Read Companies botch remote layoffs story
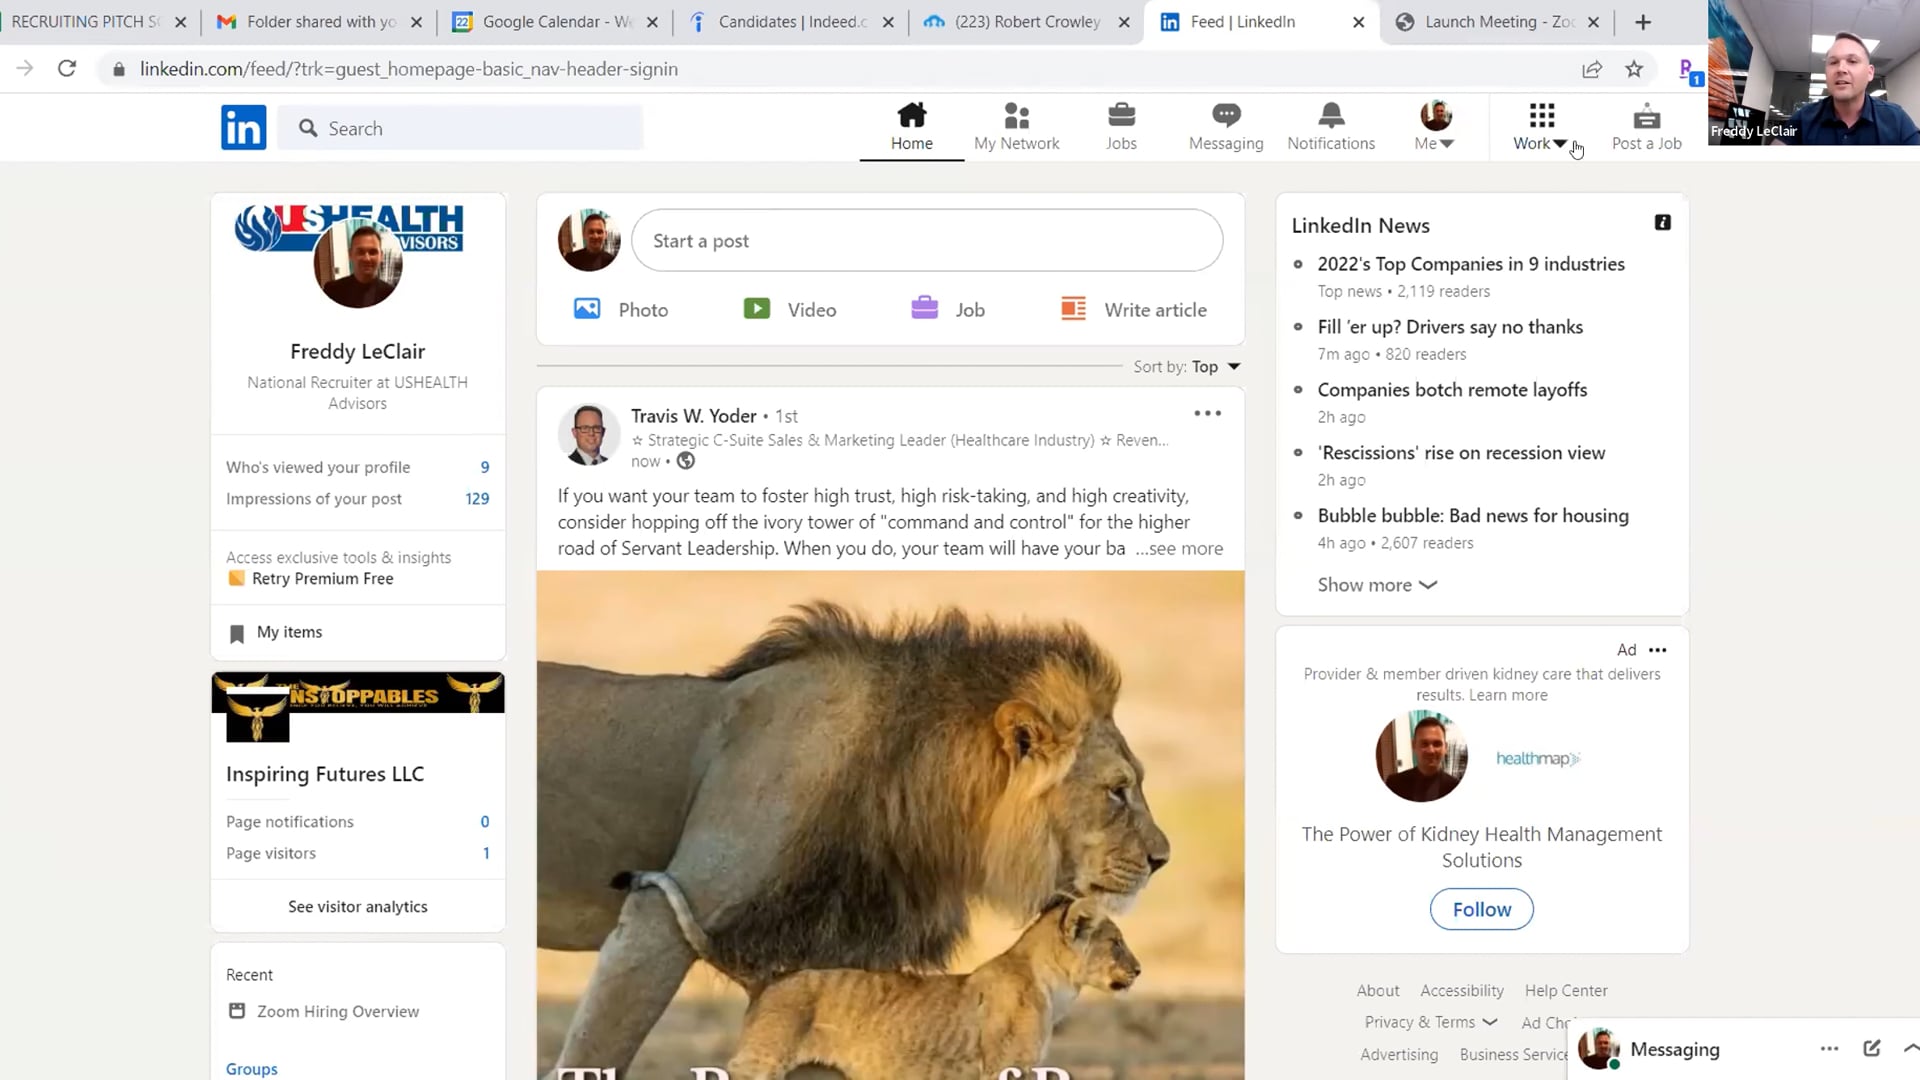The height and width of the screenshot is (1080, 1920). click(x=1452, y=390)
